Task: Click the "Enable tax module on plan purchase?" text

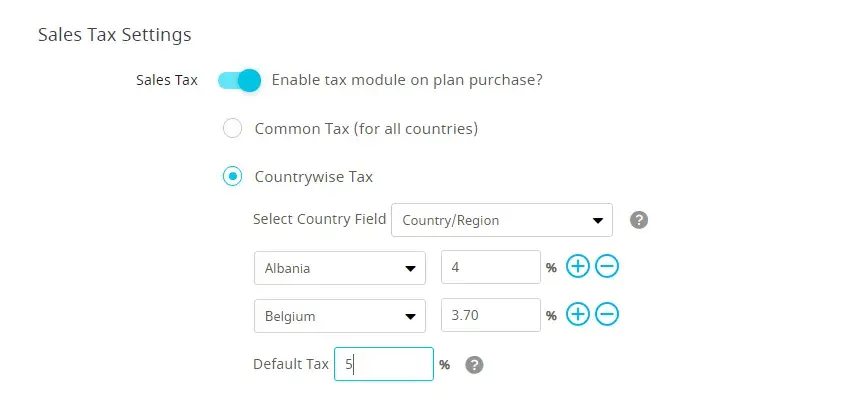Action: (x=407, y=80)
